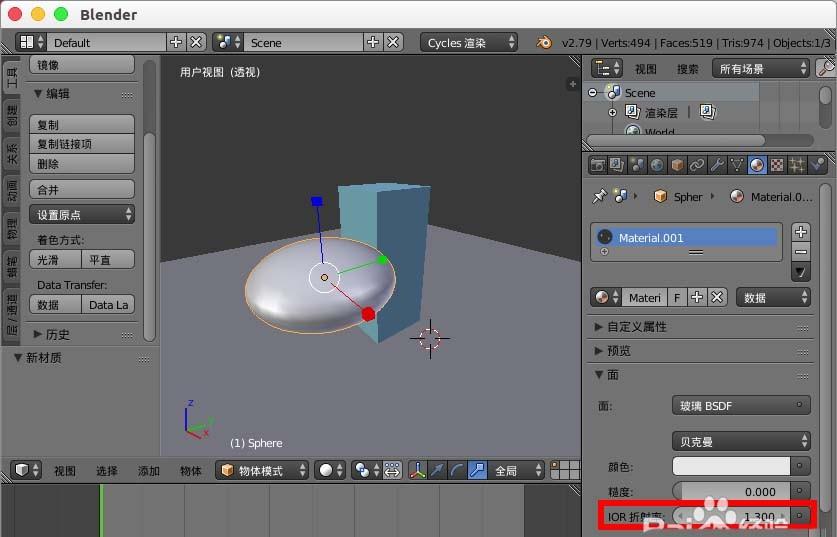Click the Data La transfer button
This screenshot has width=837, height=537.
coord(107,305)
